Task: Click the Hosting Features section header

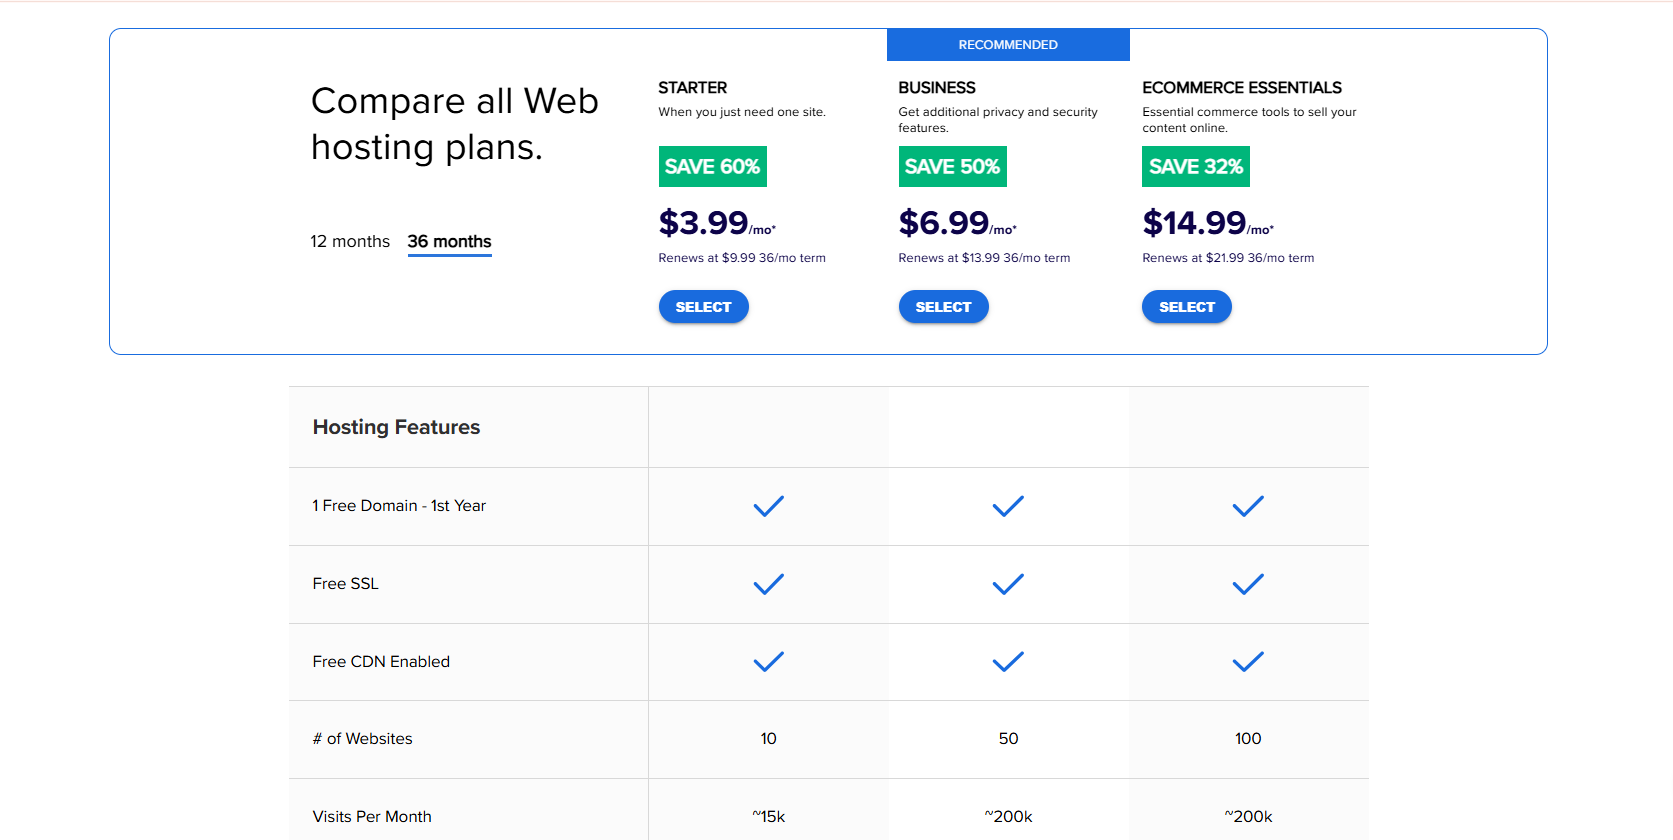Action: [396, 427]
